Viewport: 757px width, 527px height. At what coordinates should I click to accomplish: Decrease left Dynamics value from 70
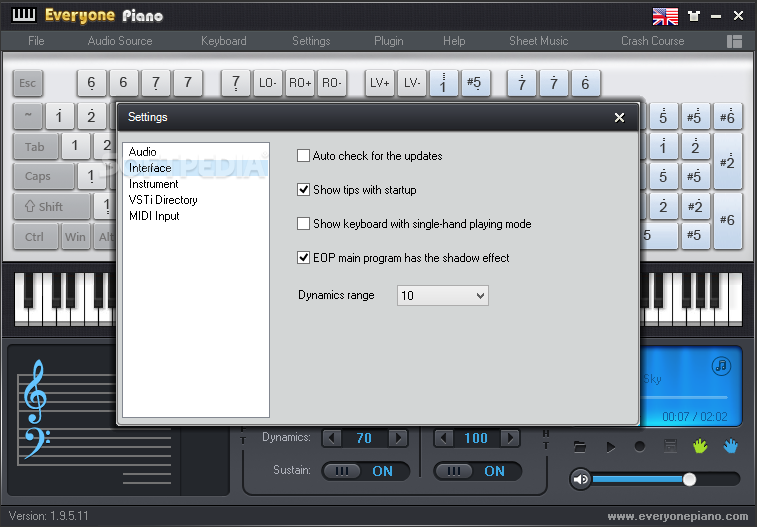[332, 438]
